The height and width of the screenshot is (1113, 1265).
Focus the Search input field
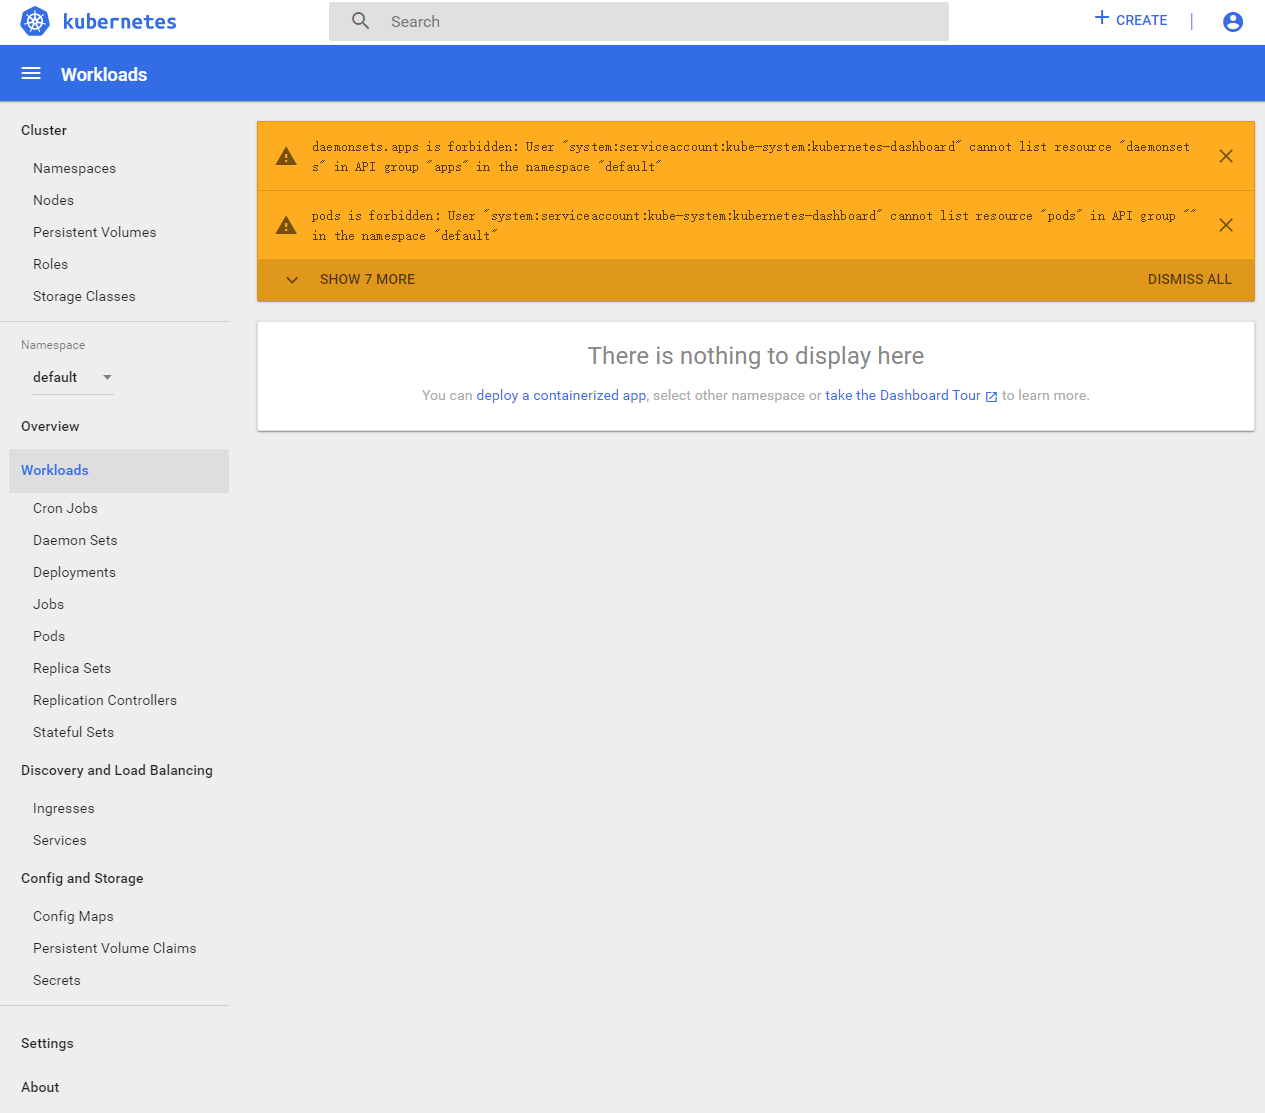[x=639, y=21]
